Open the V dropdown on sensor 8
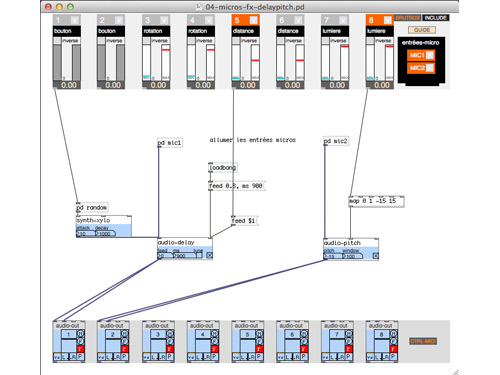This screenshot has height=375, width=500. (x=388, y=20)
